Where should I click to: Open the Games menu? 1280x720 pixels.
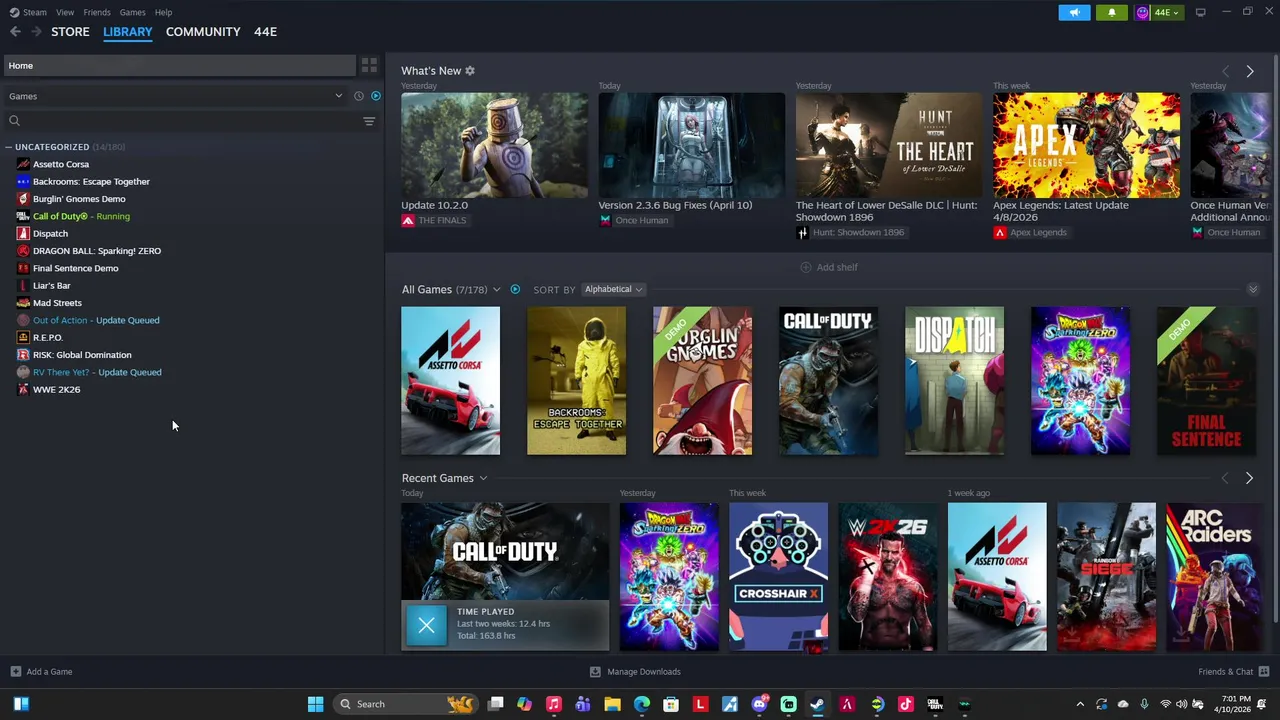click(132, 12)
